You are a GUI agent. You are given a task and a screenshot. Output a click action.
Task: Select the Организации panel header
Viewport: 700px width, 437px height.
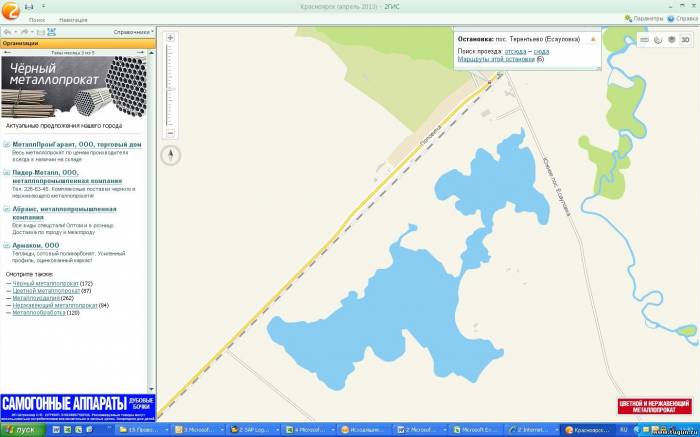click(x=78, y=43)
